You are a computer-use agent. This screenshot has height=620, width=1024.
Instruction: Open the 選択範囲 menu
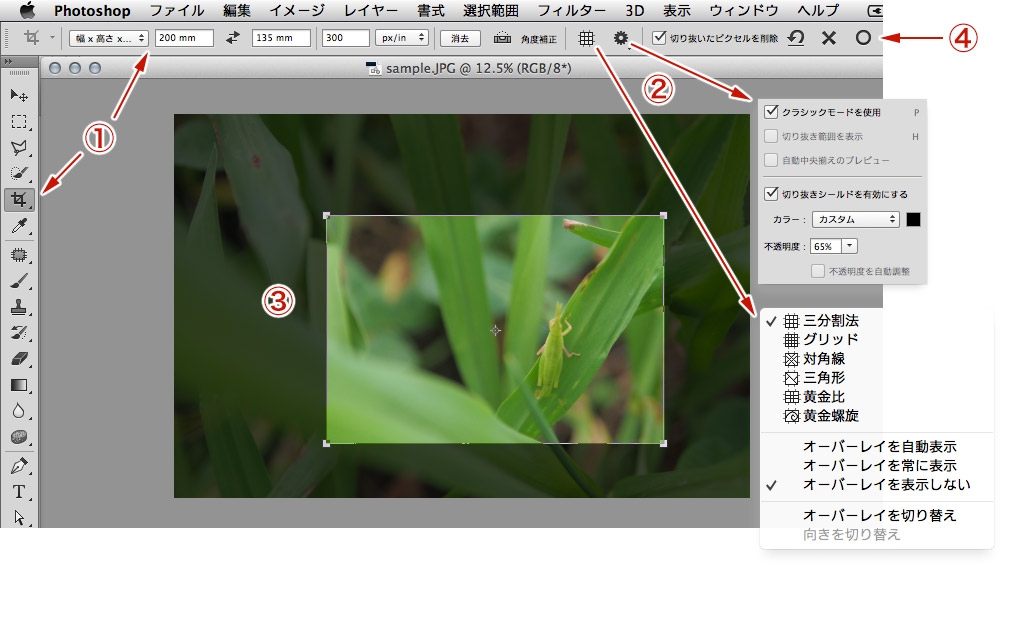(x=491, y=10)
